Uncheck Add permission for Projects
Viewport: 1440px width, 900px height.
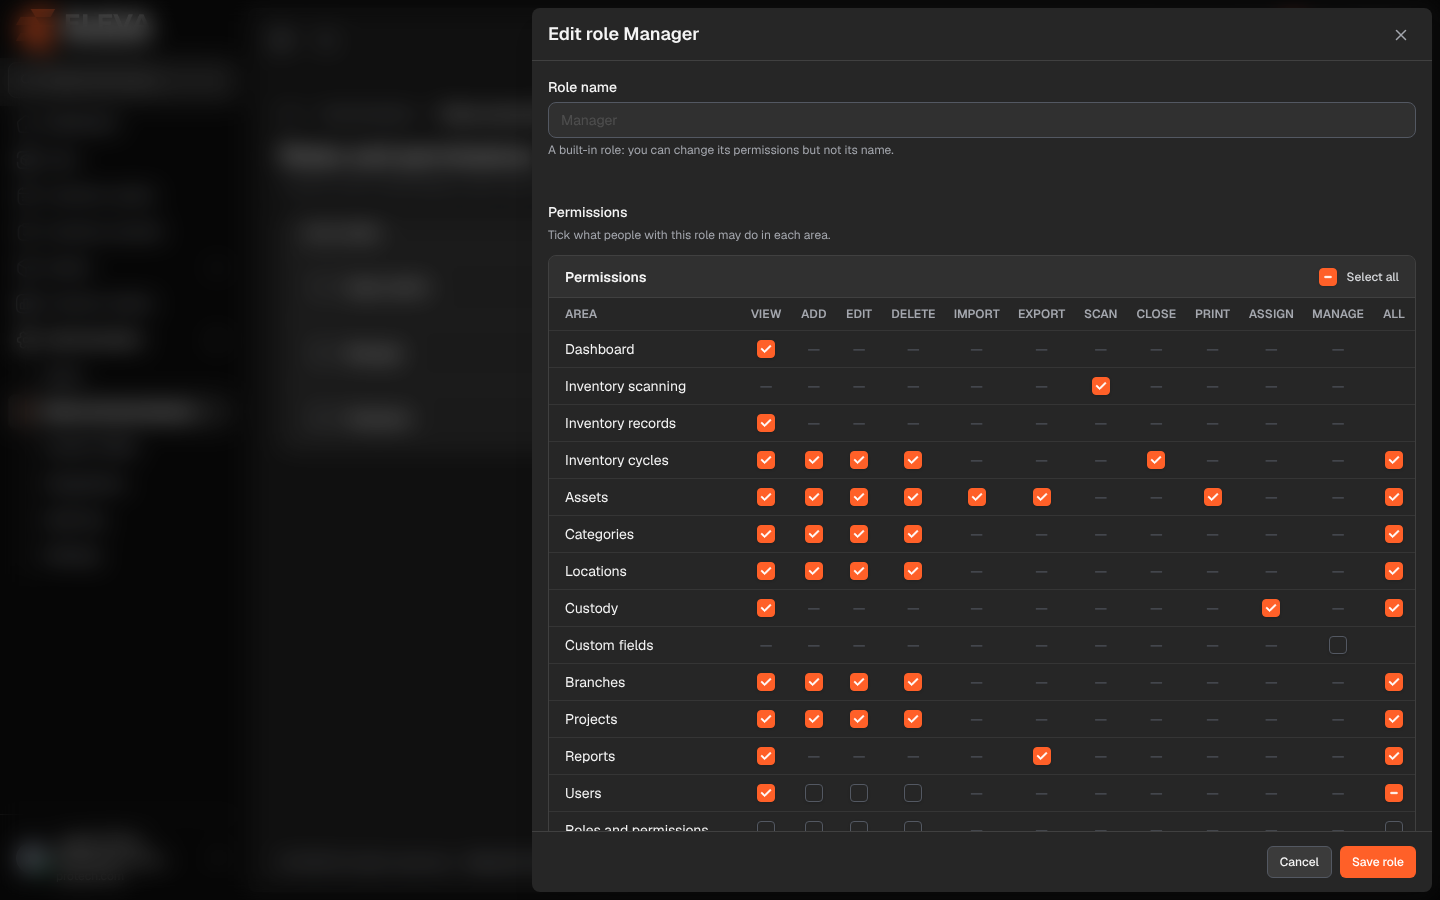(x=814, y=719)
